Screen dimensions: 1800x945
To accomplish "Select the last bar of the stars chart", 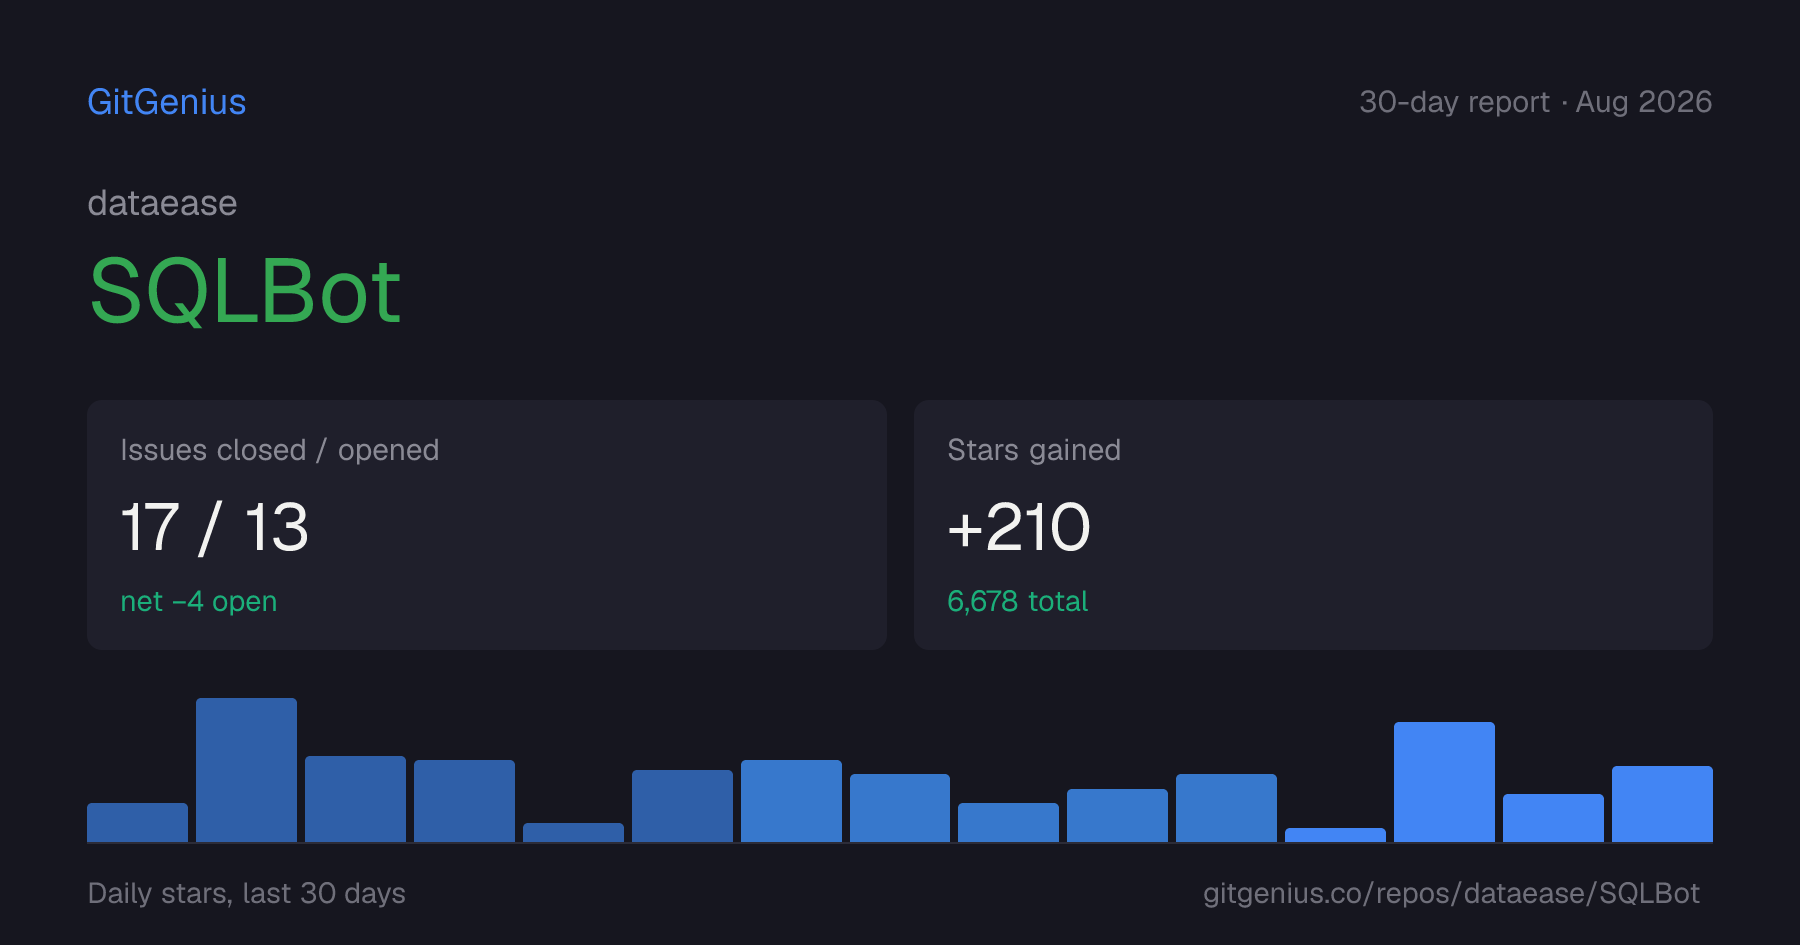I will pyautogui.click(x=1662, y=804).
